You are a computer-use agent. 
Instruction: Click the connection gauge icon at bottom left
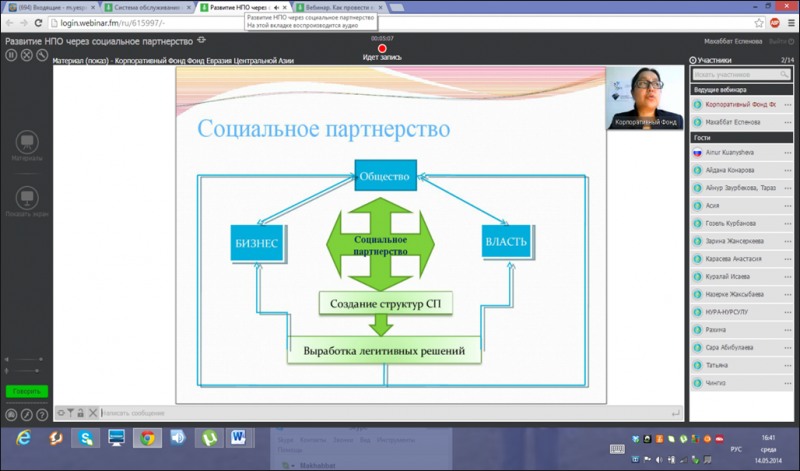click(11, 415)
